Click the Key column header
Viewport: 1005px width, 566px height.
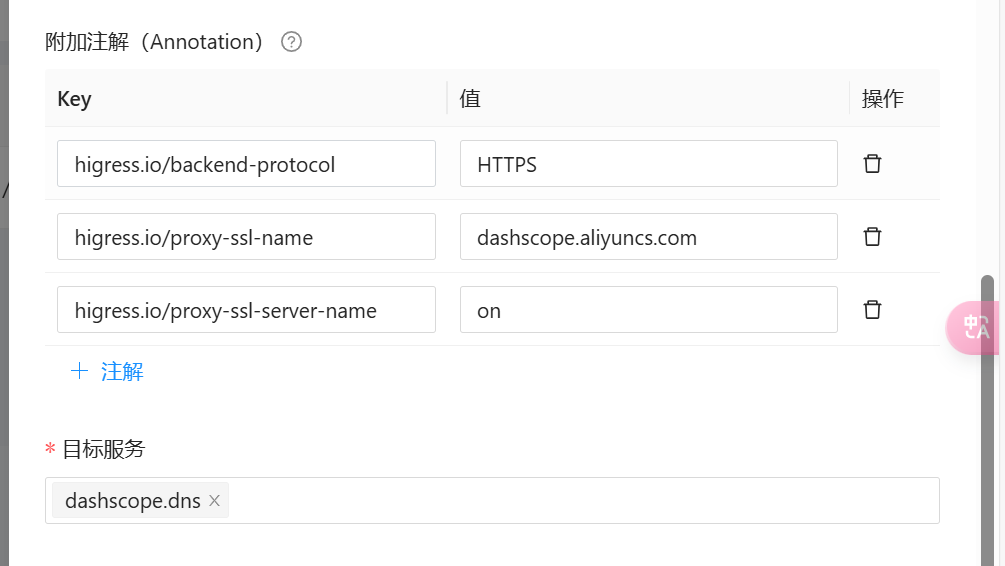(x=75, y=98)
